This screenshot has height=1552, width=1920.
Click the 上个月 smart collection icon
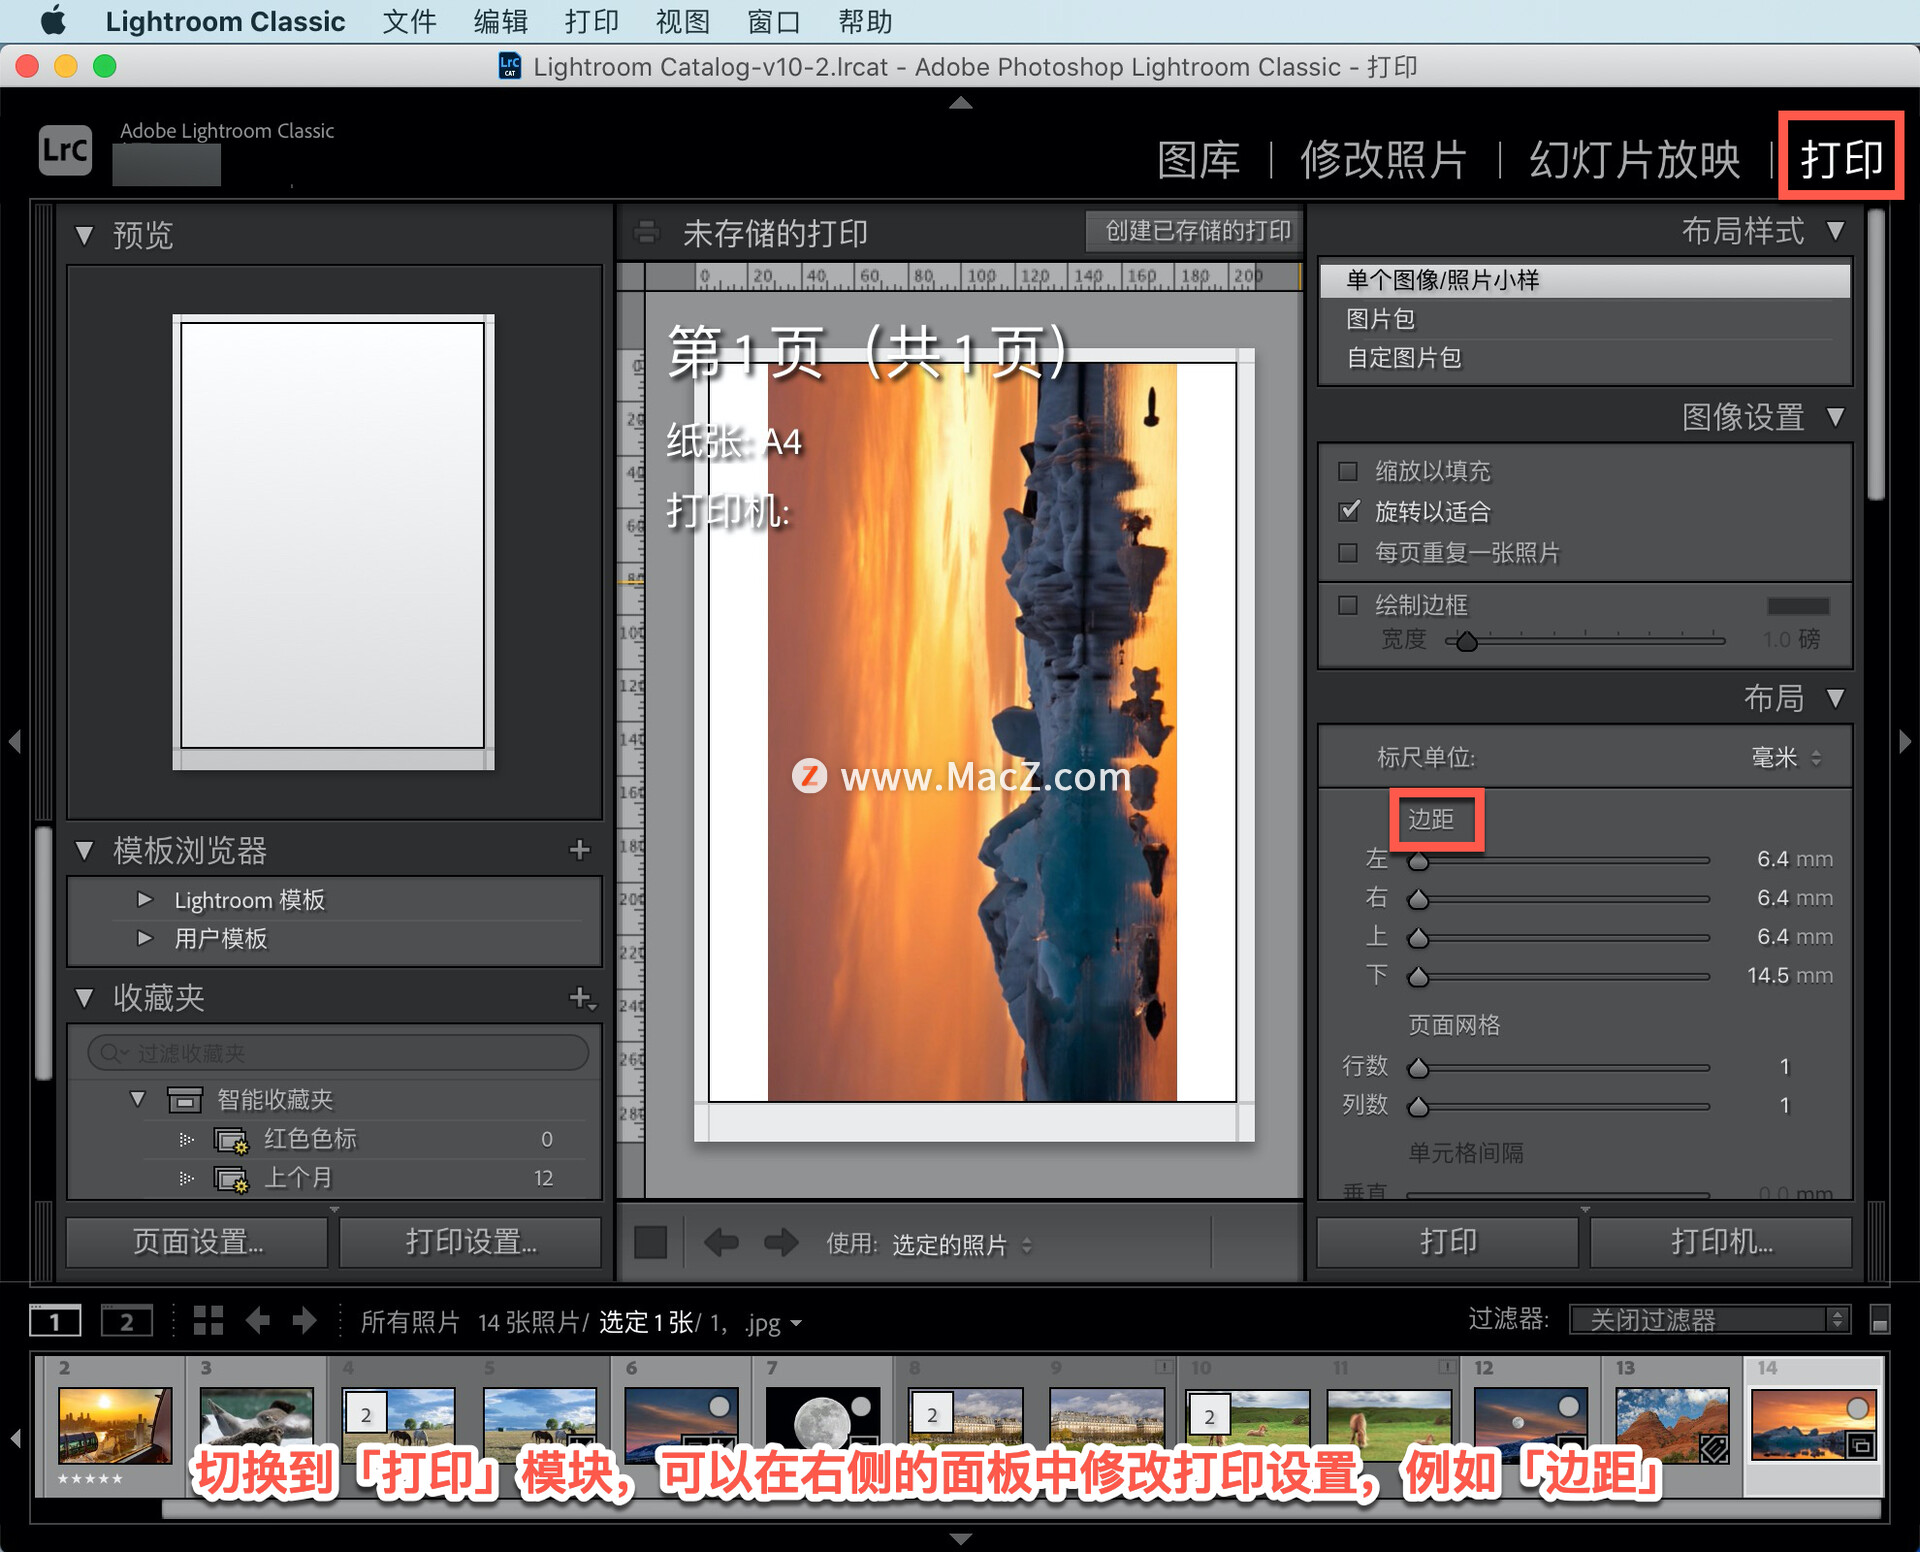point(231,1178)
